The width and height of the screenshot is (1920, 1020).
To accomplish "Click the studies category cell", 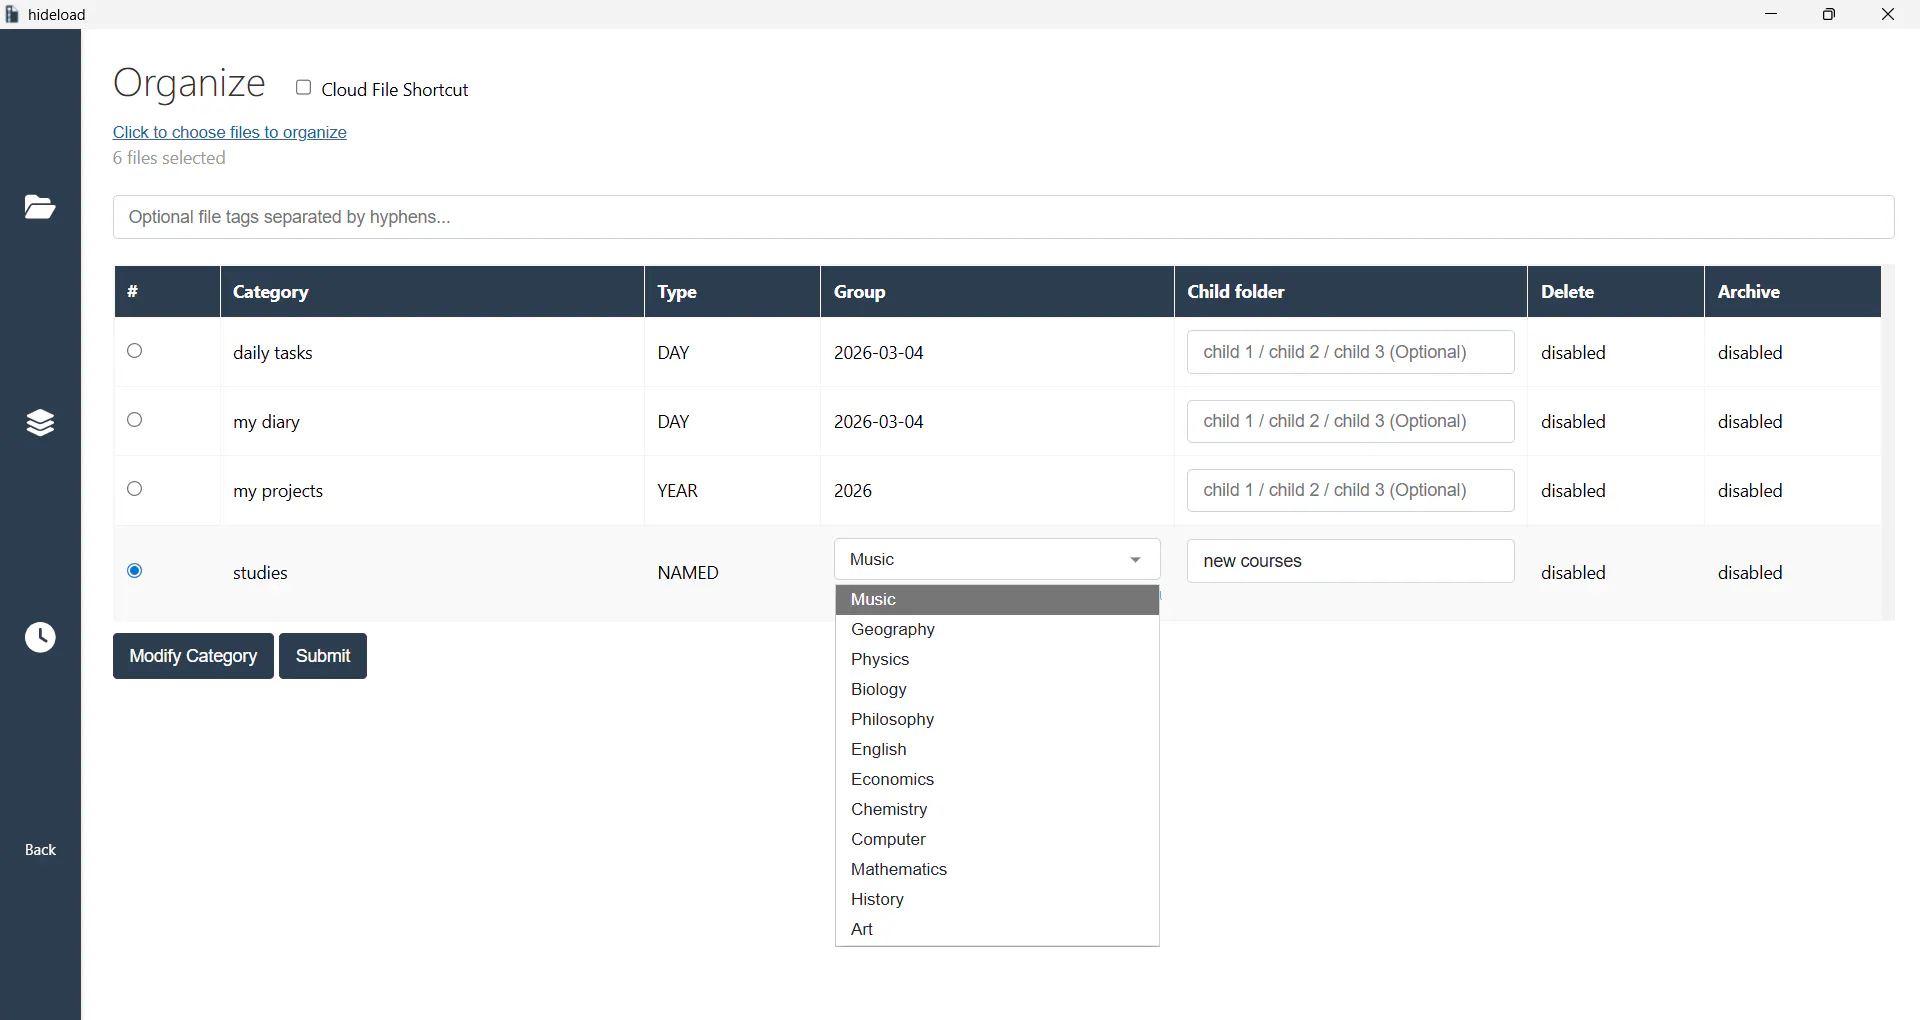I will click(432, 573).
